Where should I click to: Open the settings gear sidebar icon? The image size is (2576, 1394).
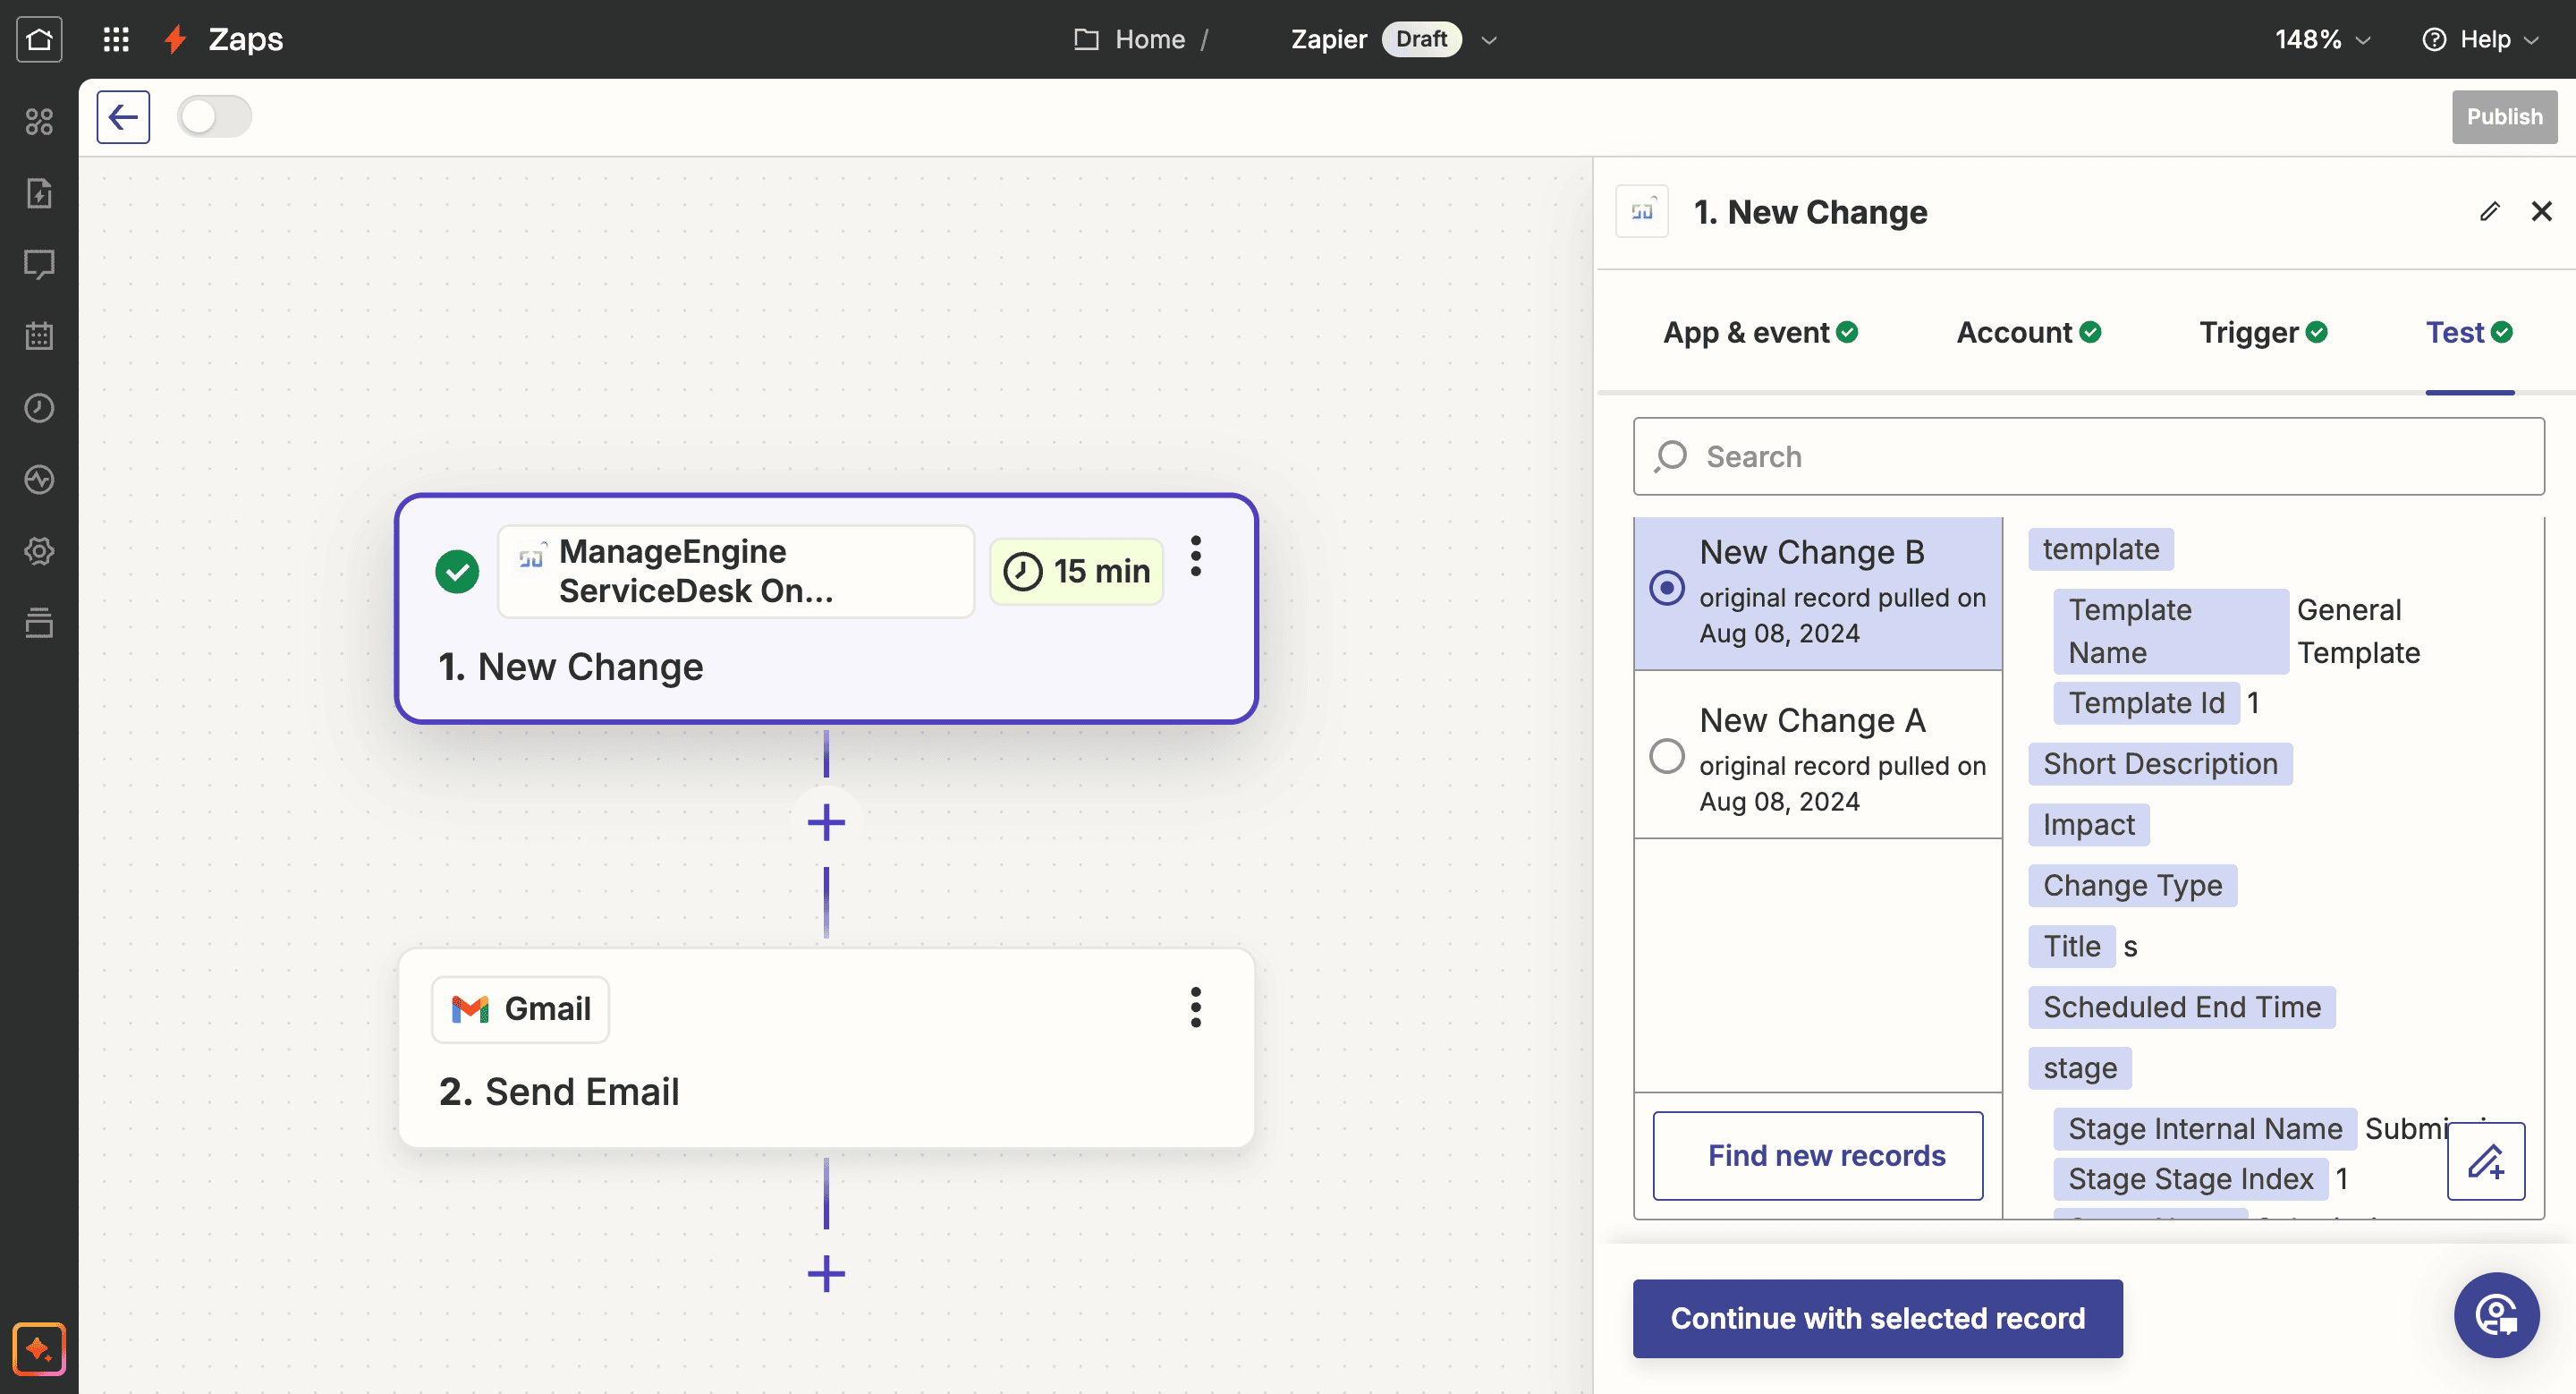pyautogui.click(x=39, y=551)
